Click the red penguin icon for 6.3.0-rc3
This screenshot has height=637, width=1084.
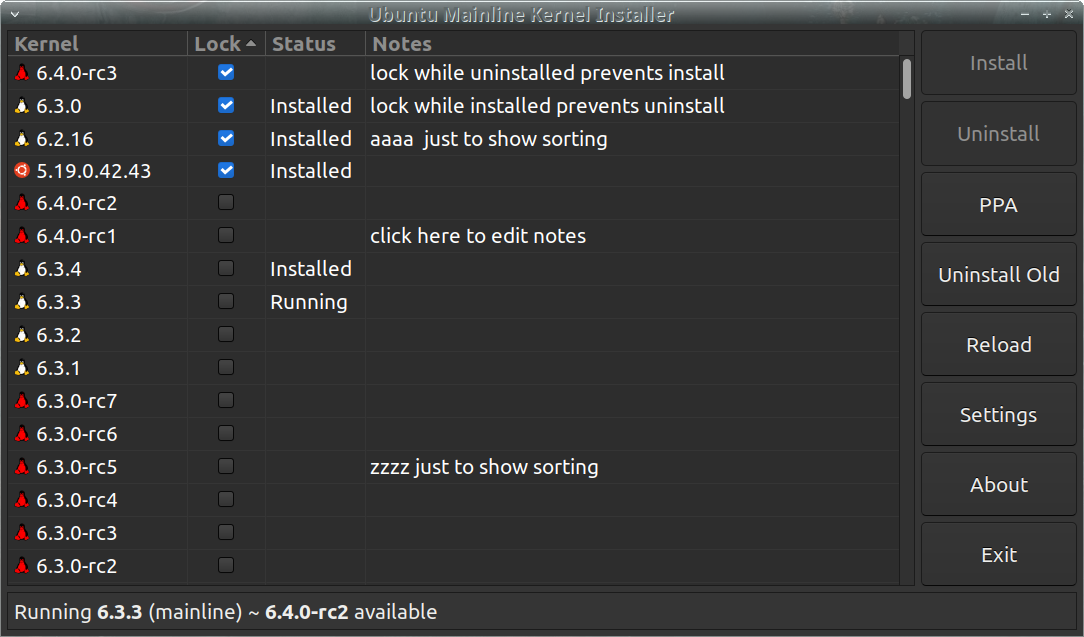coord(22,533)
